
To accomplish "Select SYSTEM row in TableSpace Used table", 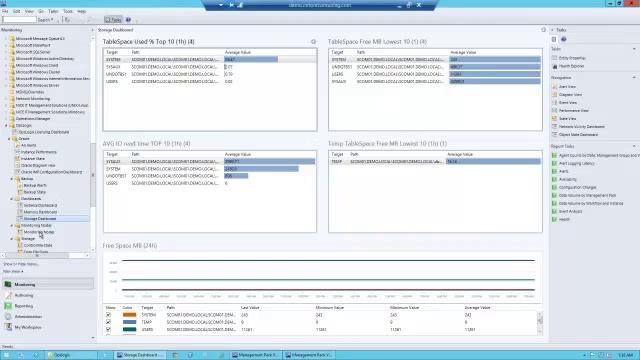I will tap(210, 60).
